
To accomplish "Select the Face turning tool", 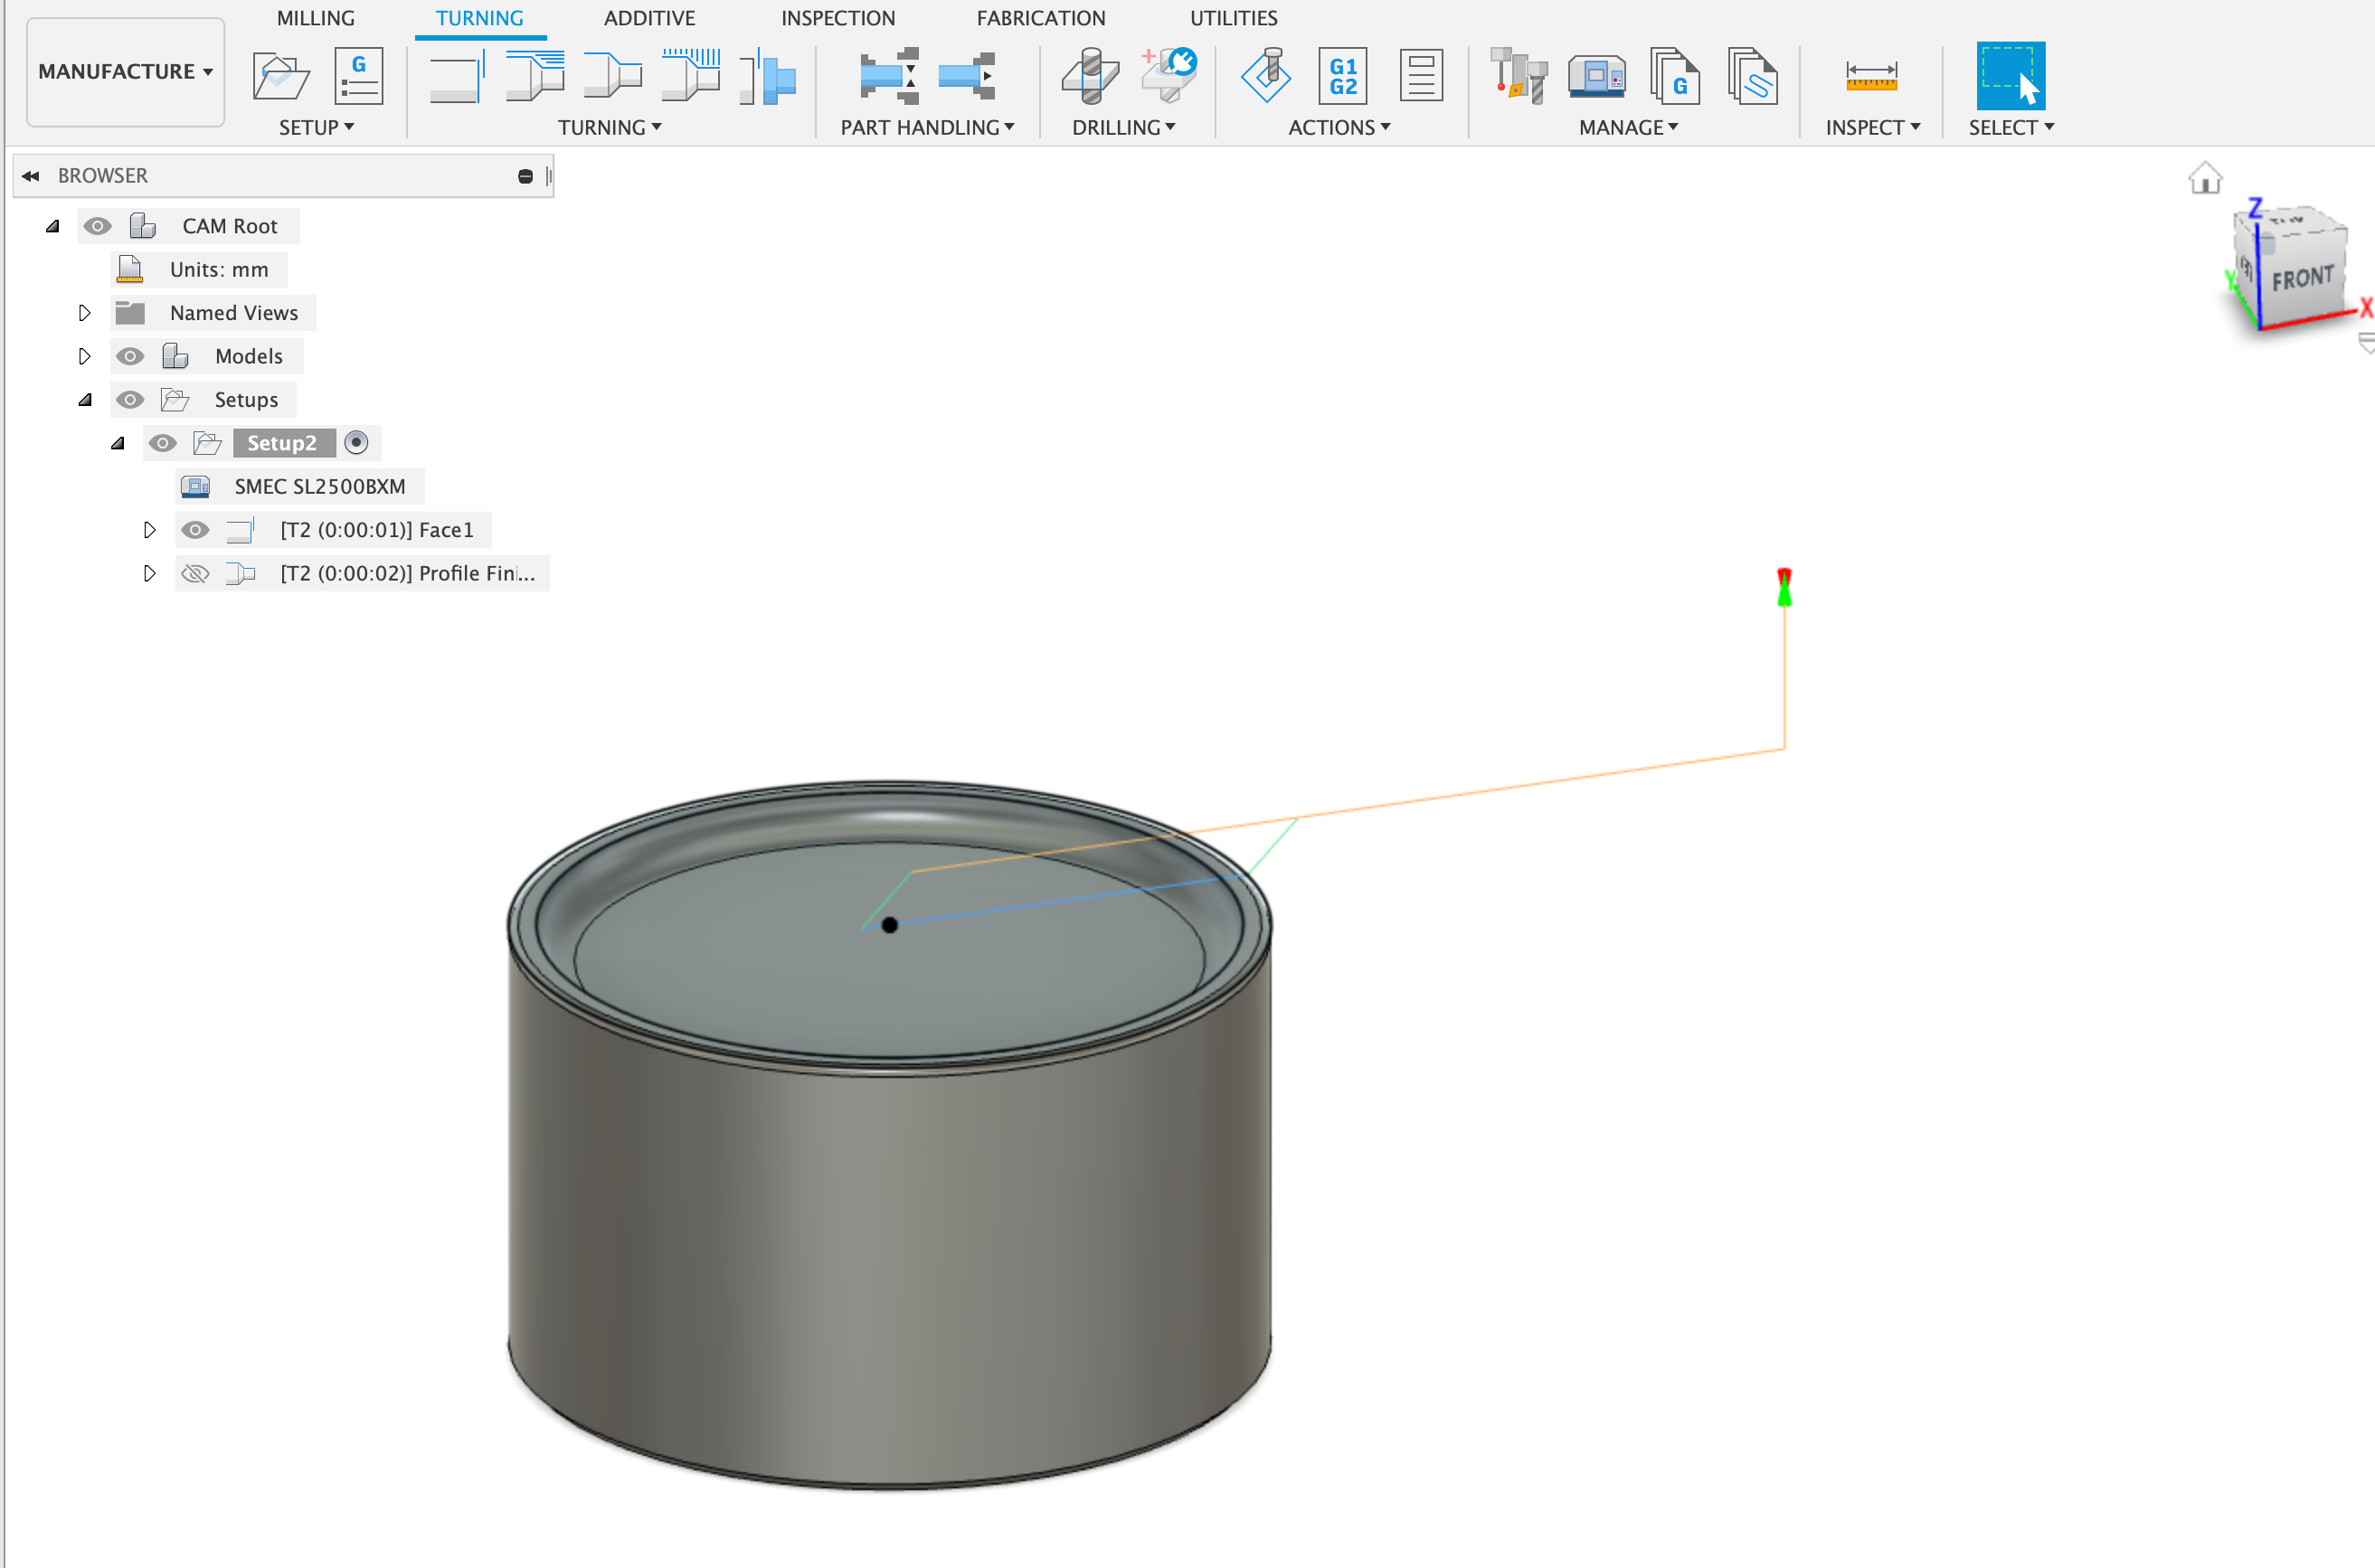I will click(456, 75).
